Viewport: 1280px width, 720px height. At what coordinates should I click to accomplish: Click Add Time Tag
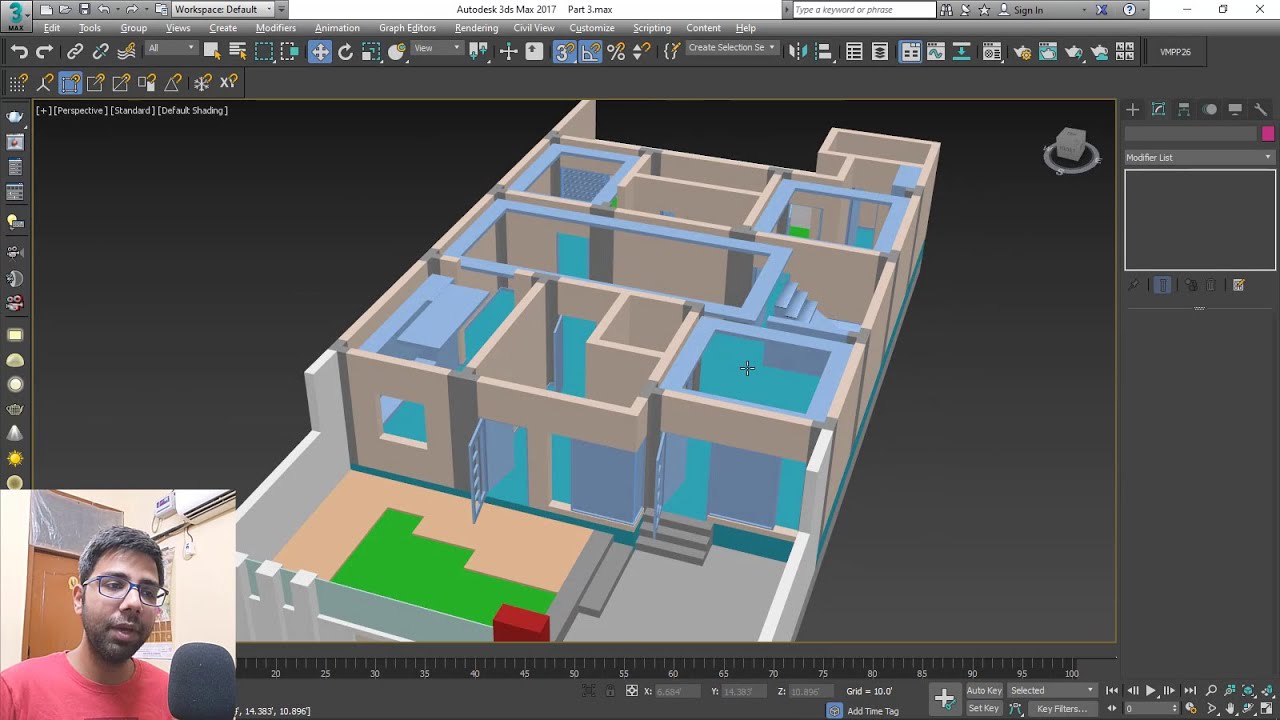(873, 711)
